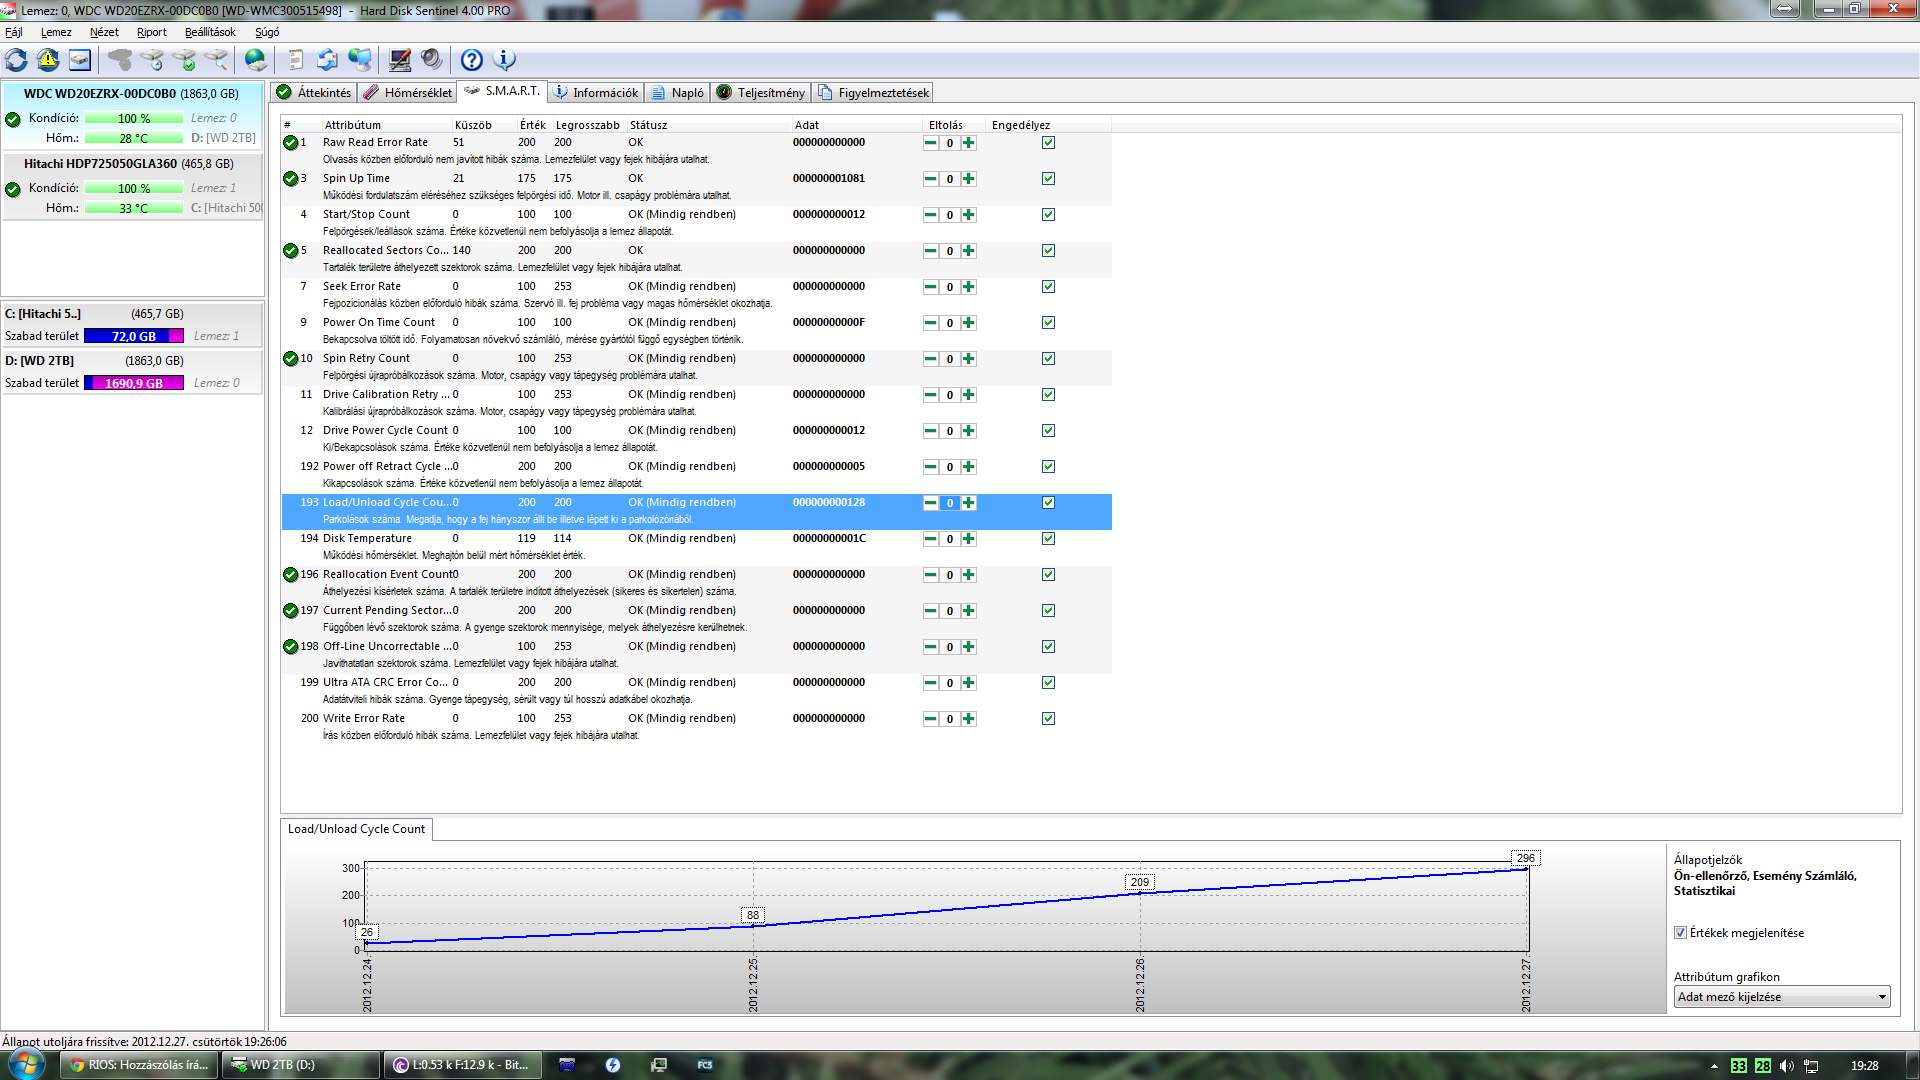
Task: Click the globe with disk icon
Action: tap(256, 60)
